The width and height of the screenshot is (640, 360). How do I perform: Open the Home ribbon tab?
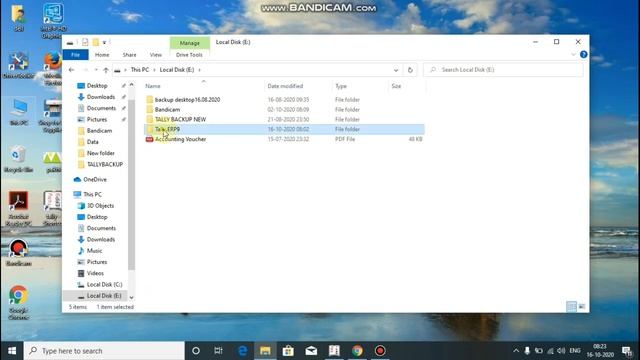(102, 55)
